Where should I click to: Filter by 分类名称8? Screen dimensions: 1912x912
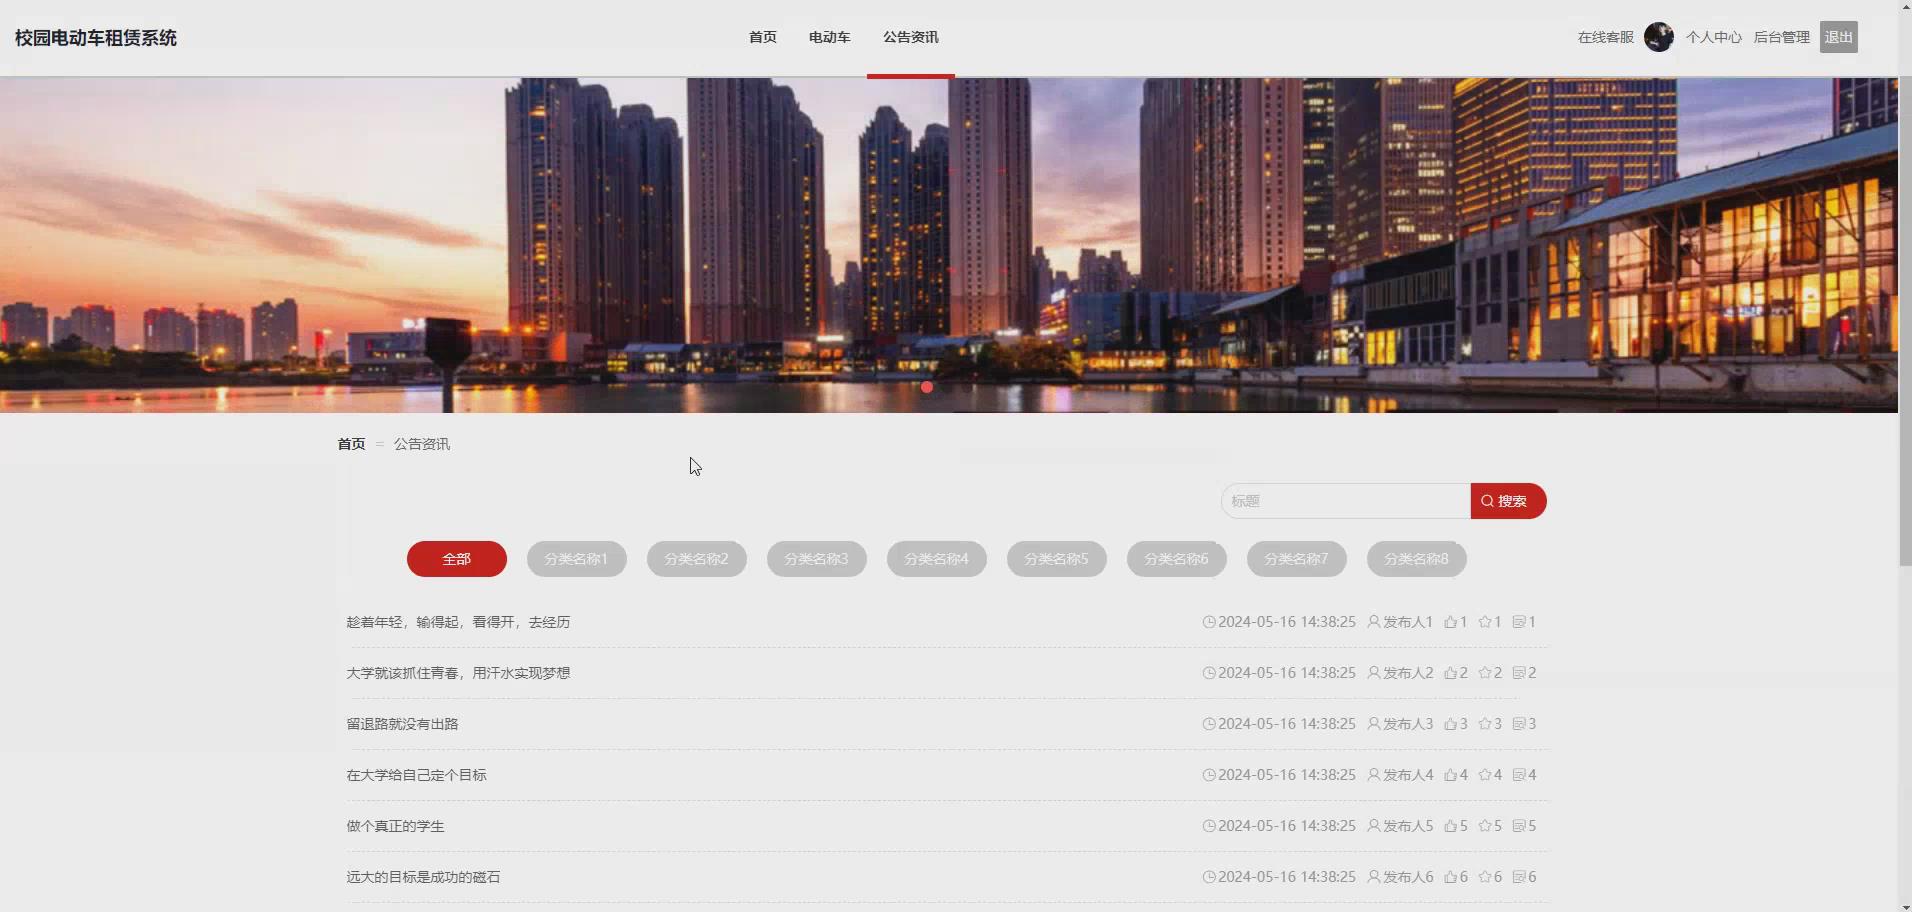pos(1417,559)
